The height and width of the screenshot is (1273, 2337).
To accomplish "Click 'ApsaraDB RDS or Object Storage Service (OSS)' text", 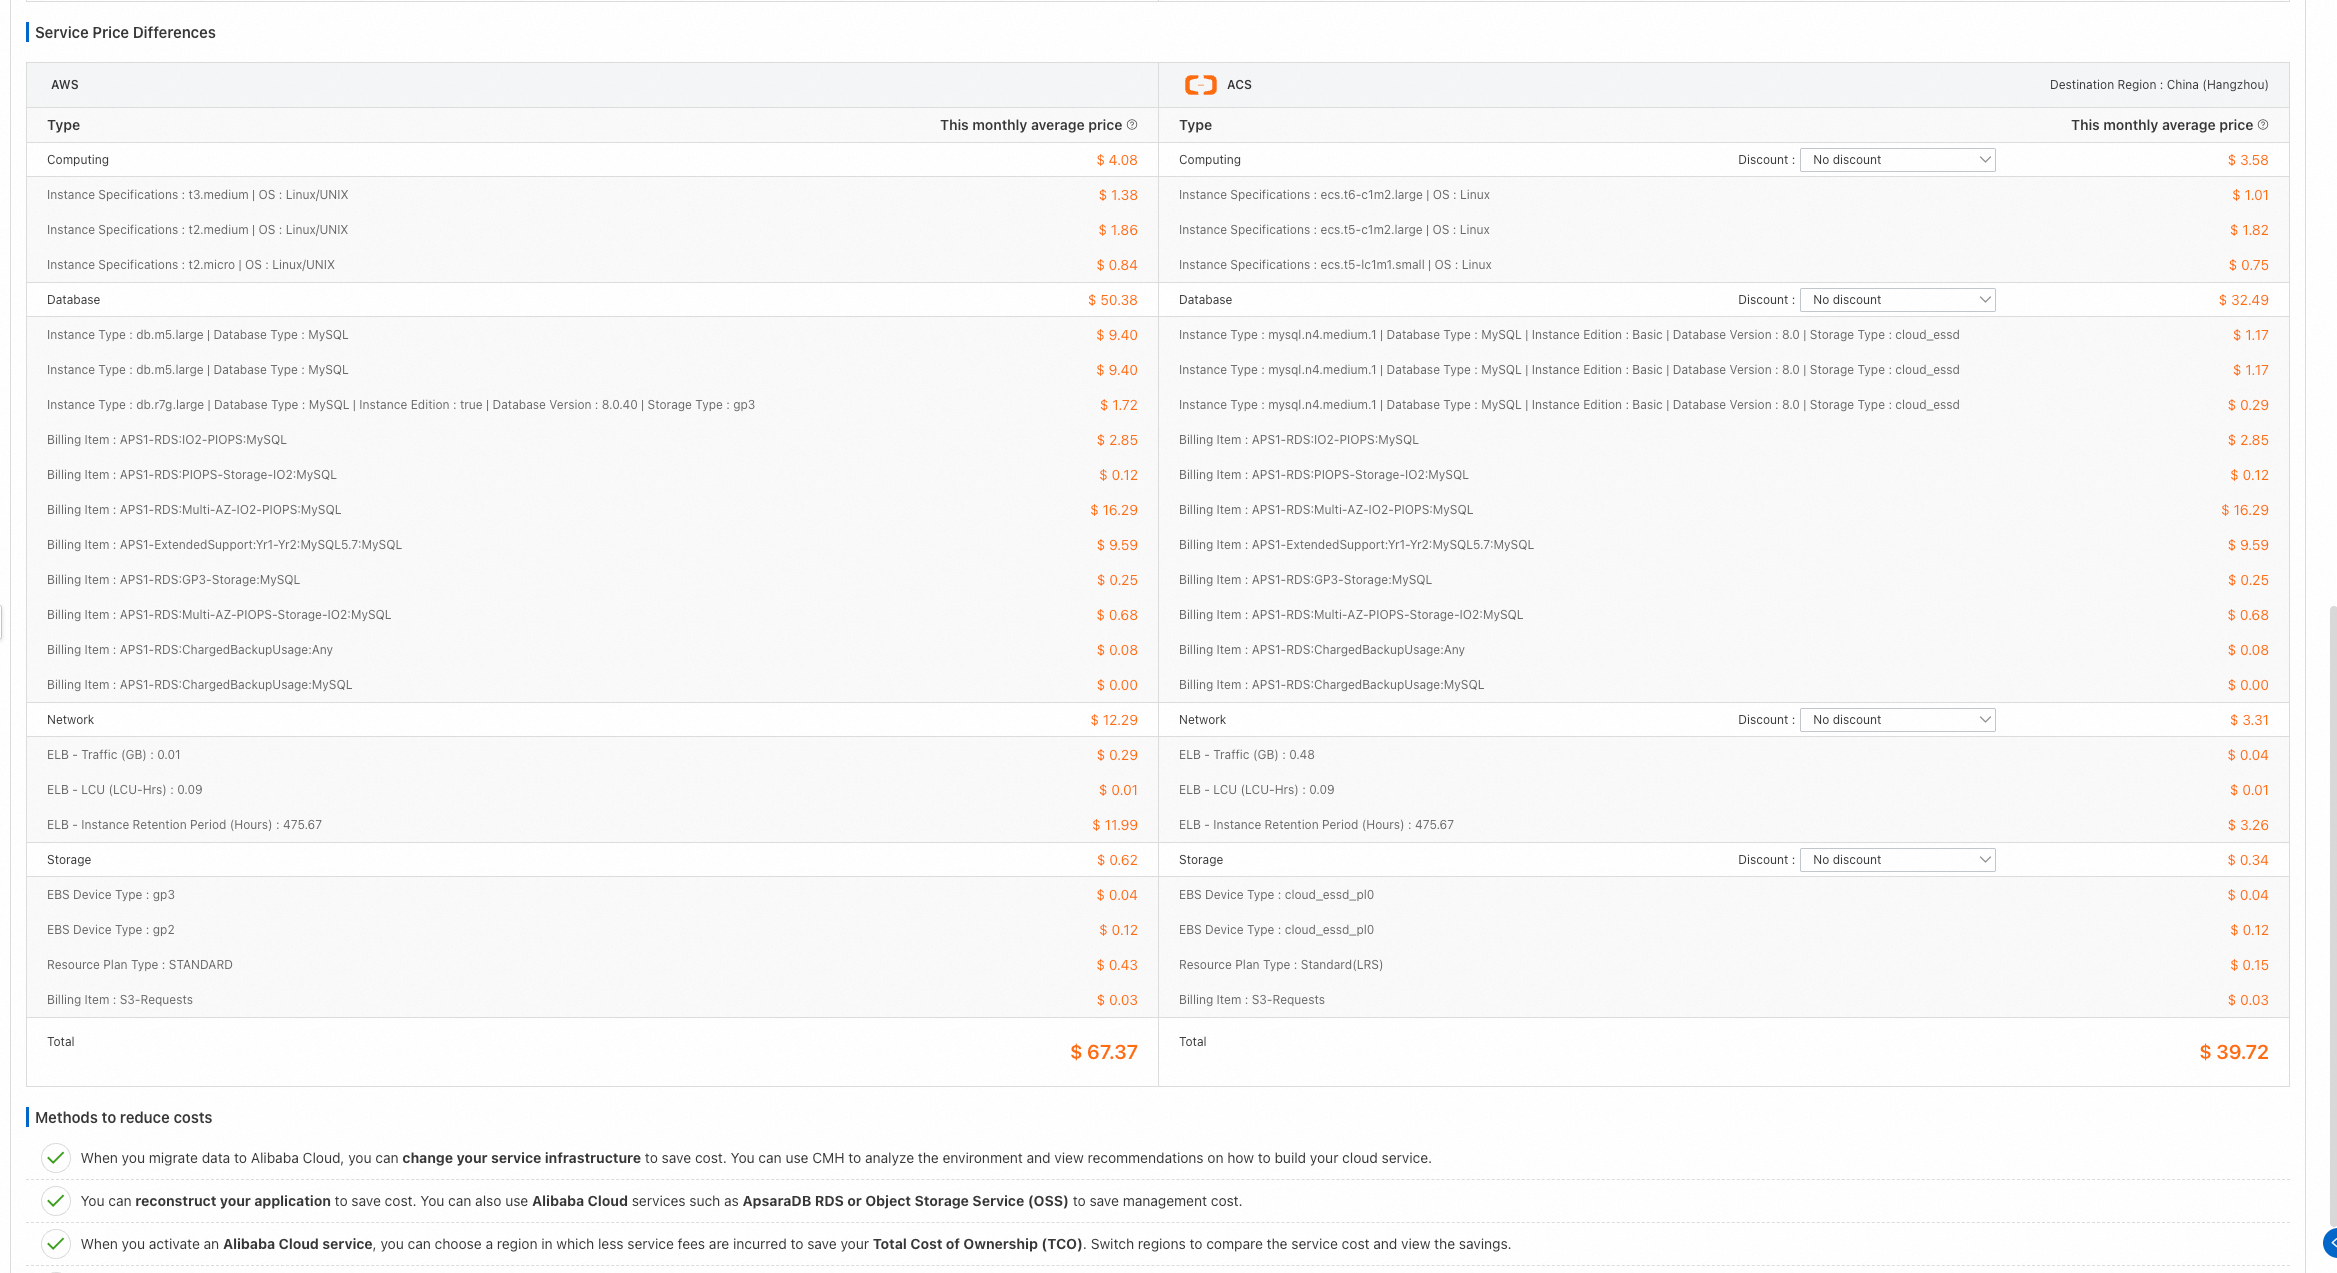I will coord(905,1201).
